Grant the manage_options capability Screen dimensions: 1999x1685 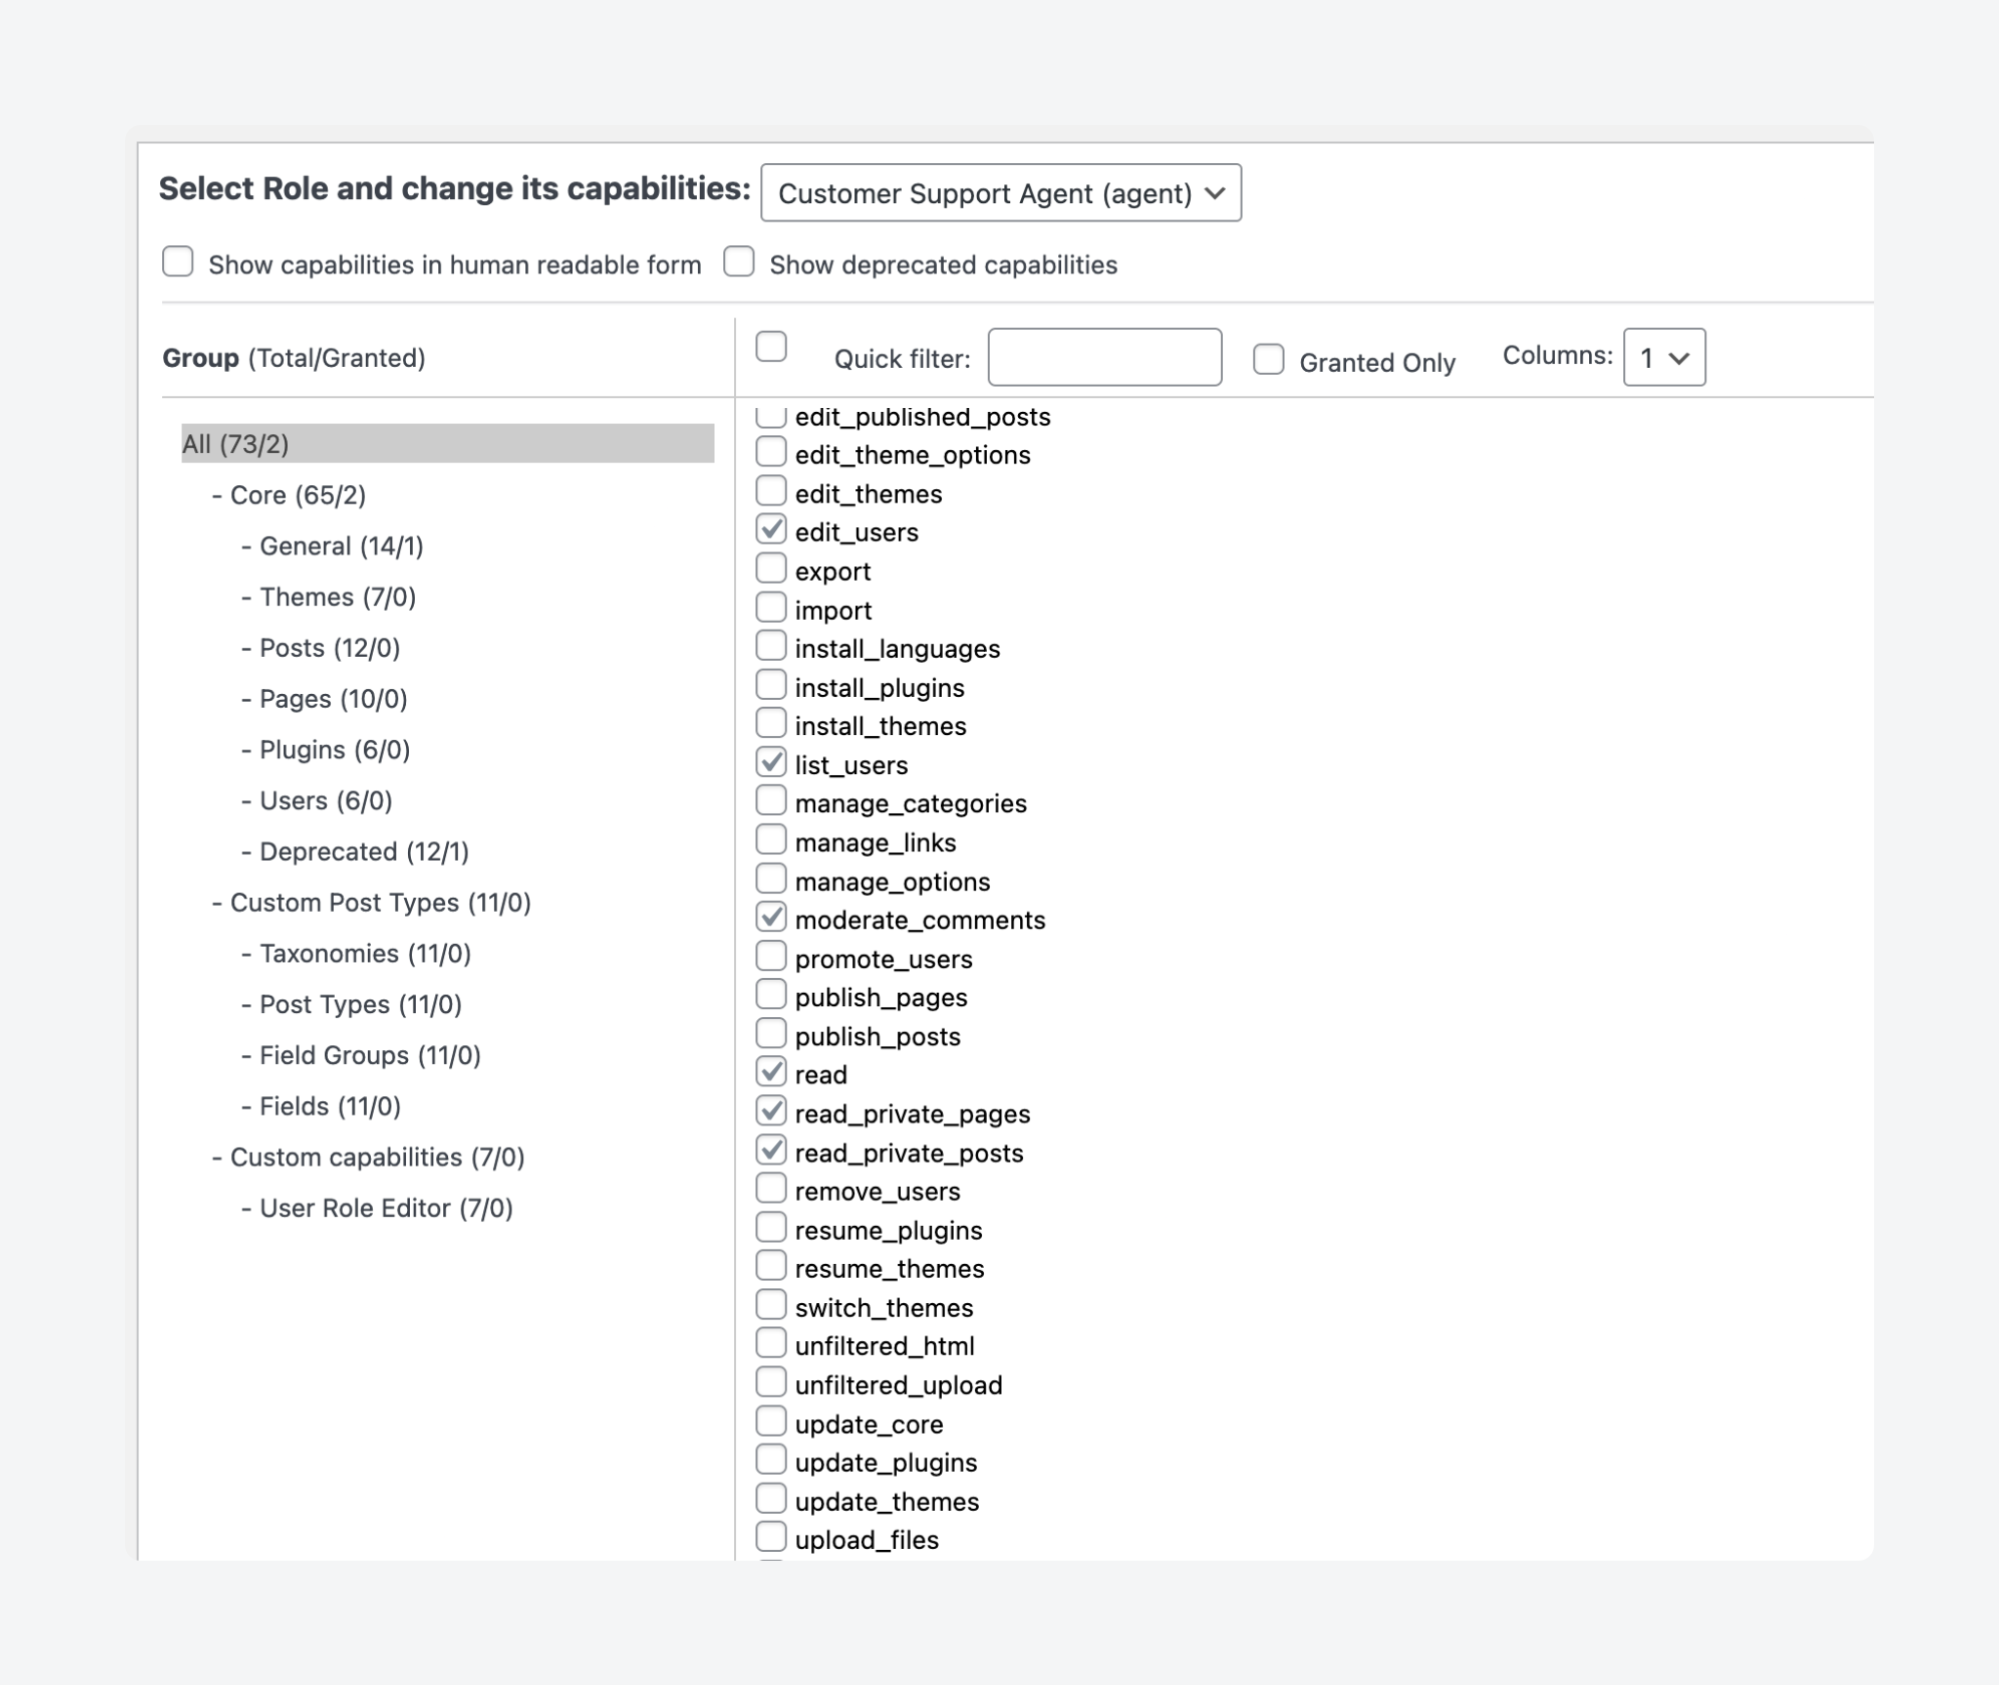click(770, 878)
